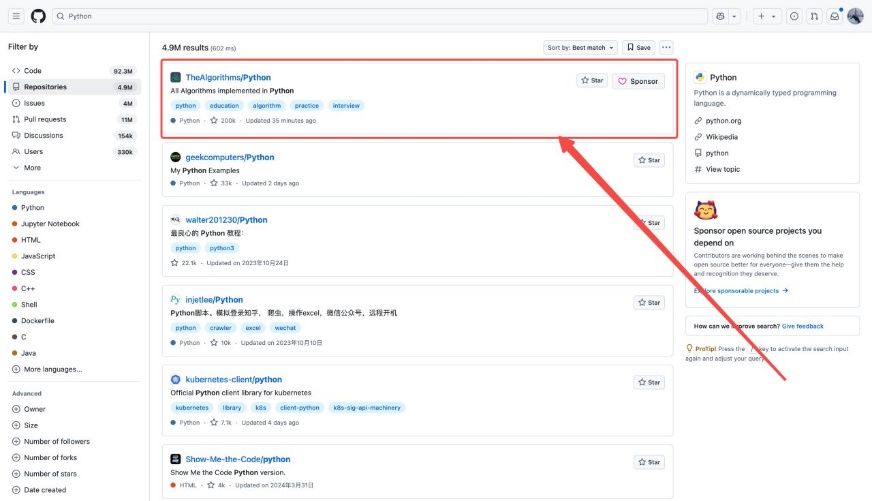This screenshot has height=501, width=872.
Task: Star the geekcomputers/Python repository
Action: point(649,160)
